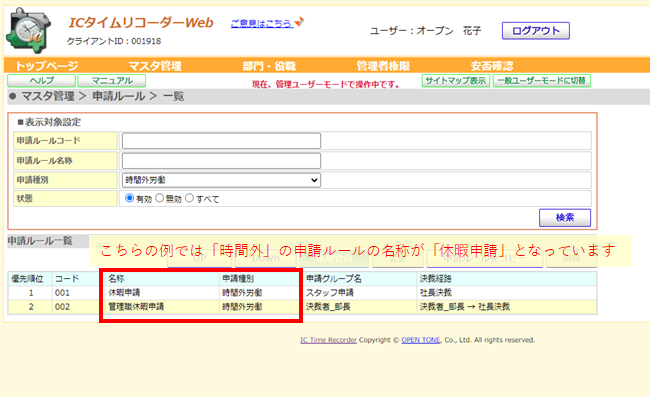Focus the 申請ルール名称 input field
The width and height of the screenshot is (650, 397).
[221, 161]
